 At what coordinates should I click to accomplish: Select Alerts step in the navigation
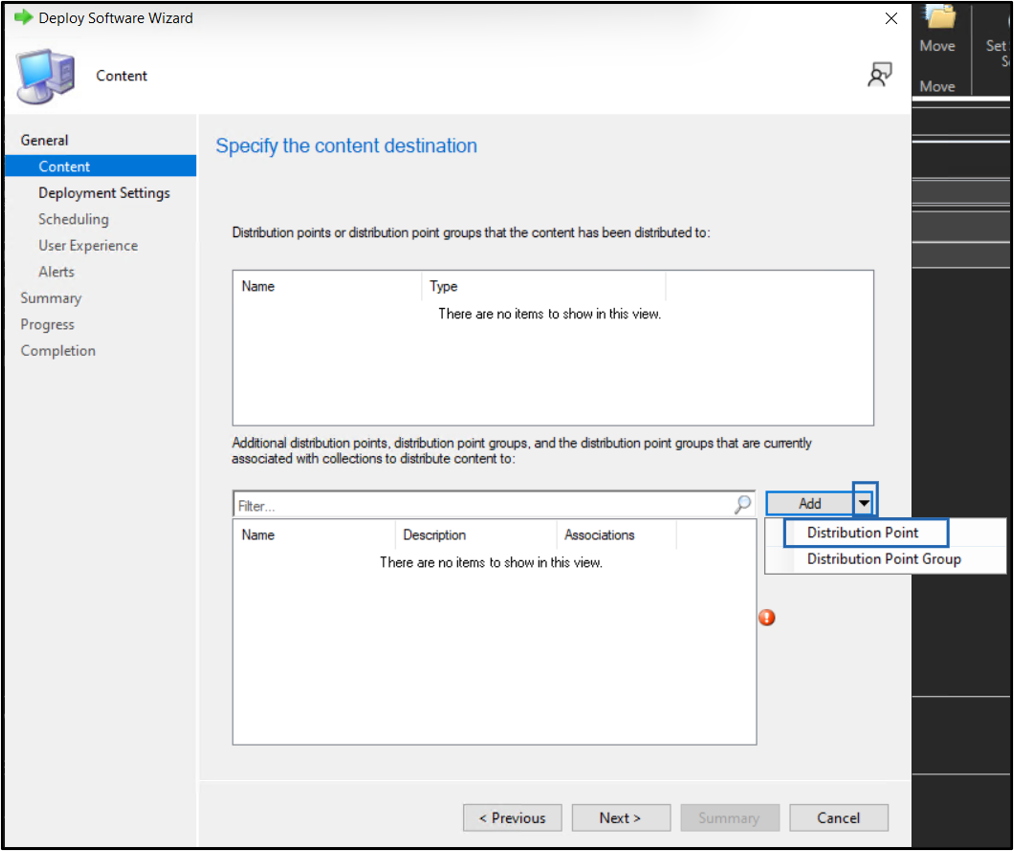(56, 272)
